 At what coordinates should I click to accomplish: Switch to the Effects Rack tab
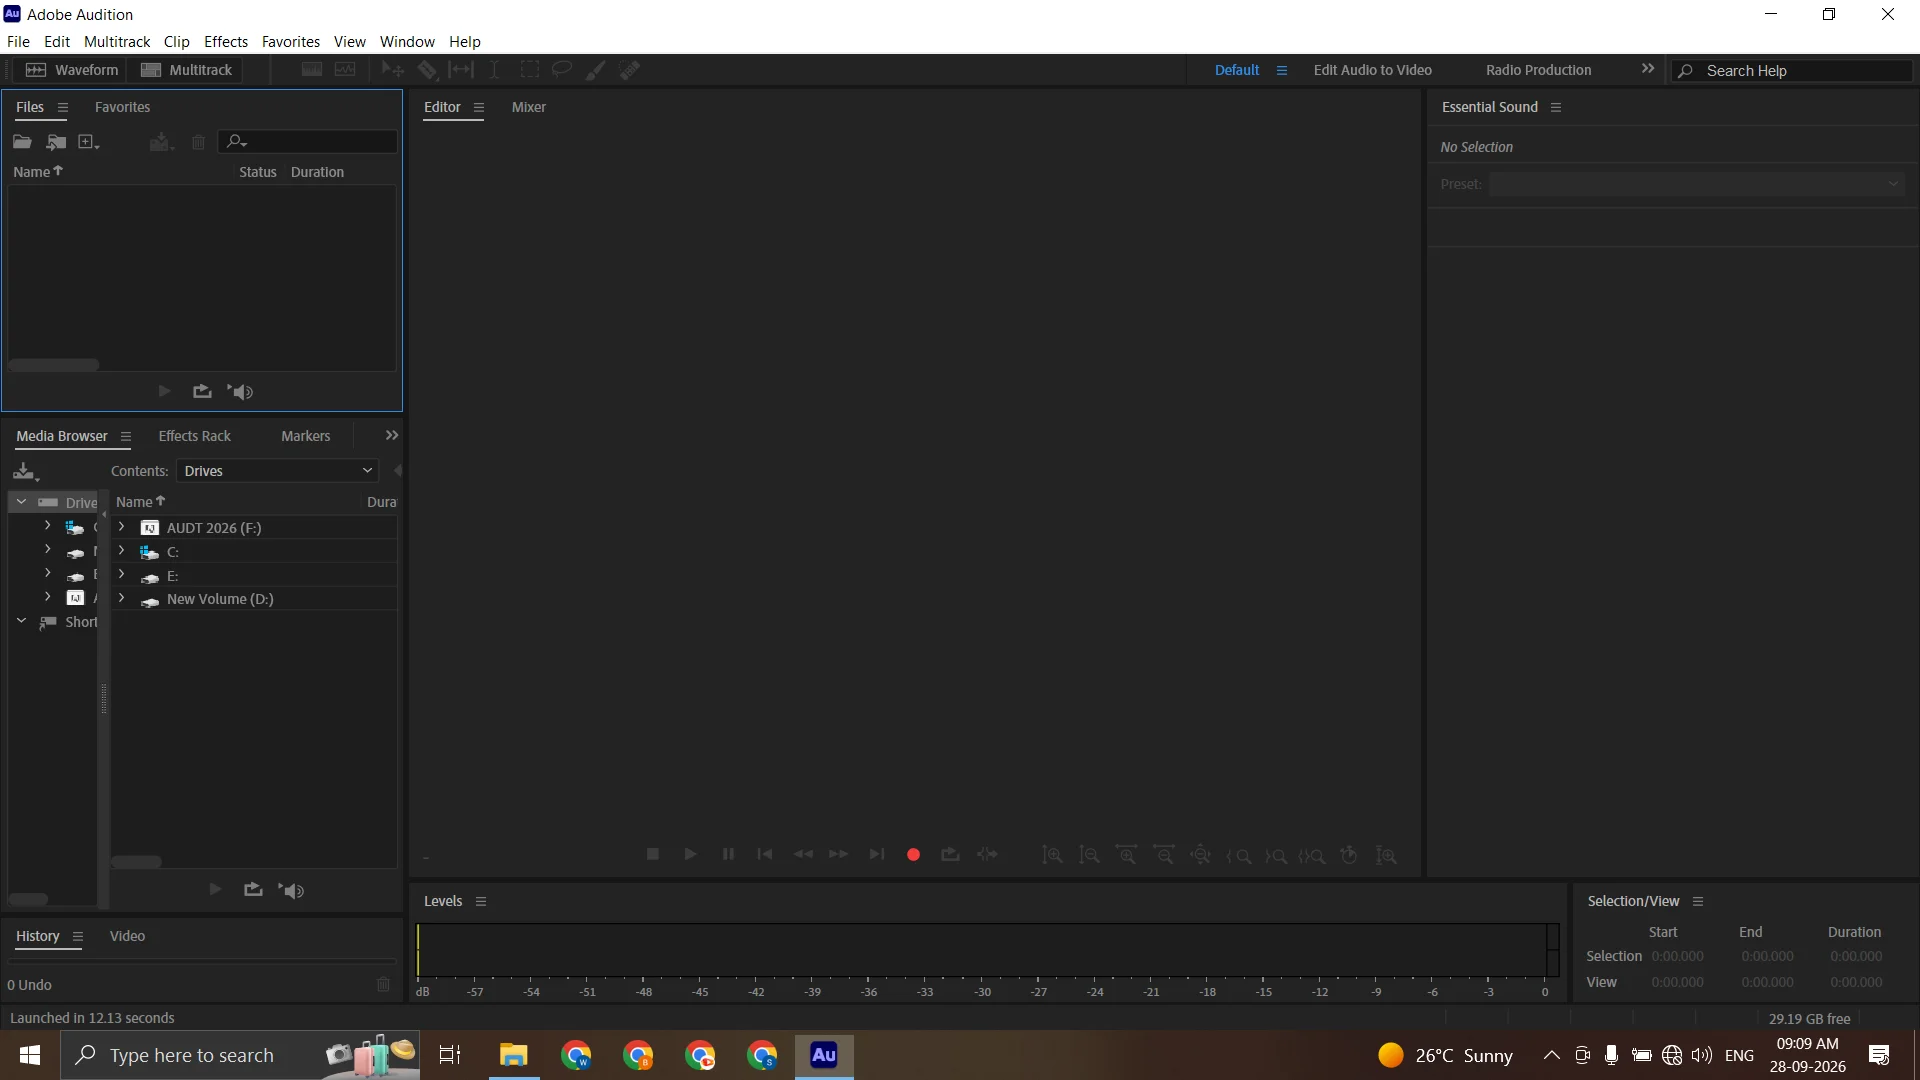195,436
